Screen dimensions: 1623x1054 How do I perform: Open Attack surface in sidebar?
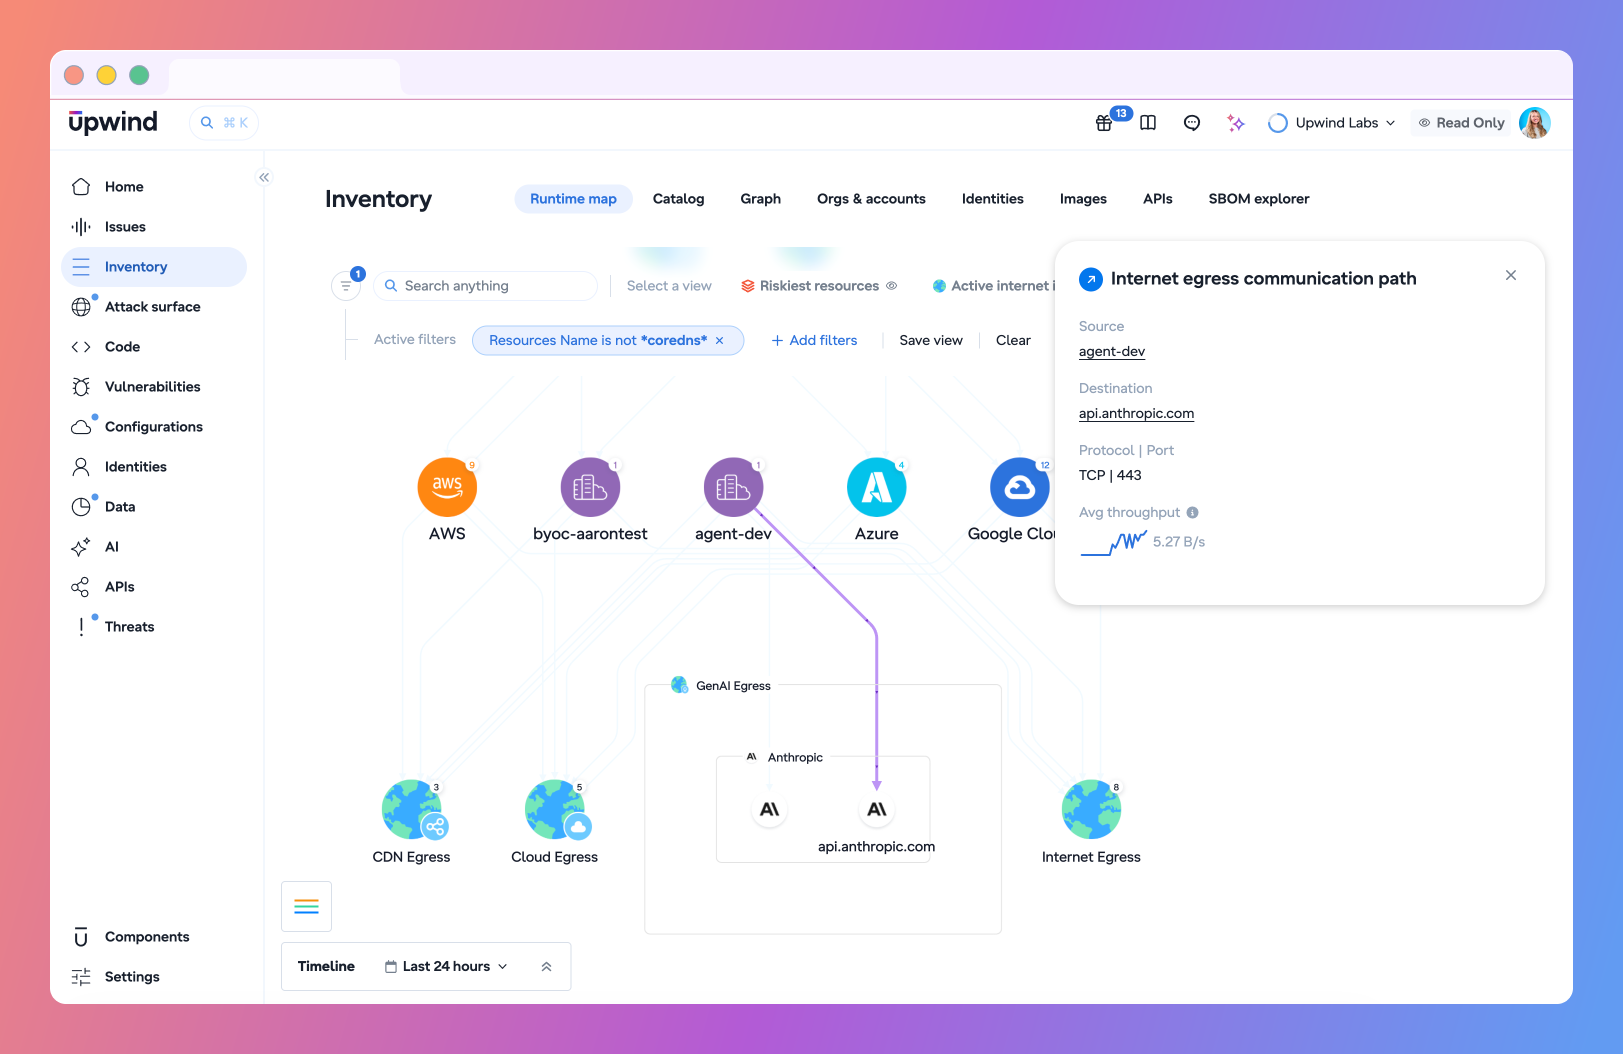tap(154, 307)
